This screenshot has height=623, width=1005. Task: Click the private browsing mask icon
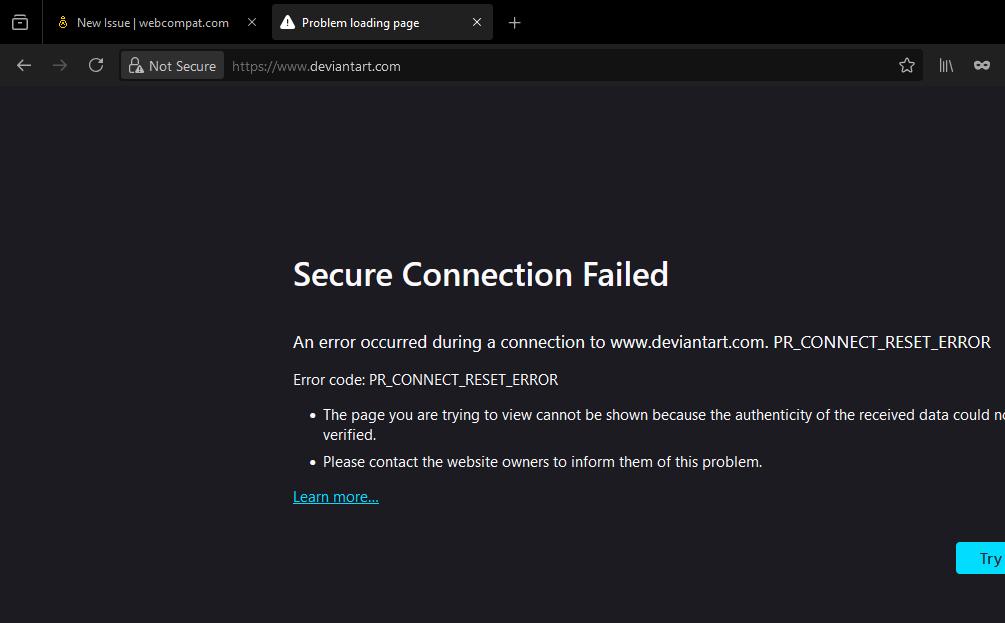[x=981, y=65]
